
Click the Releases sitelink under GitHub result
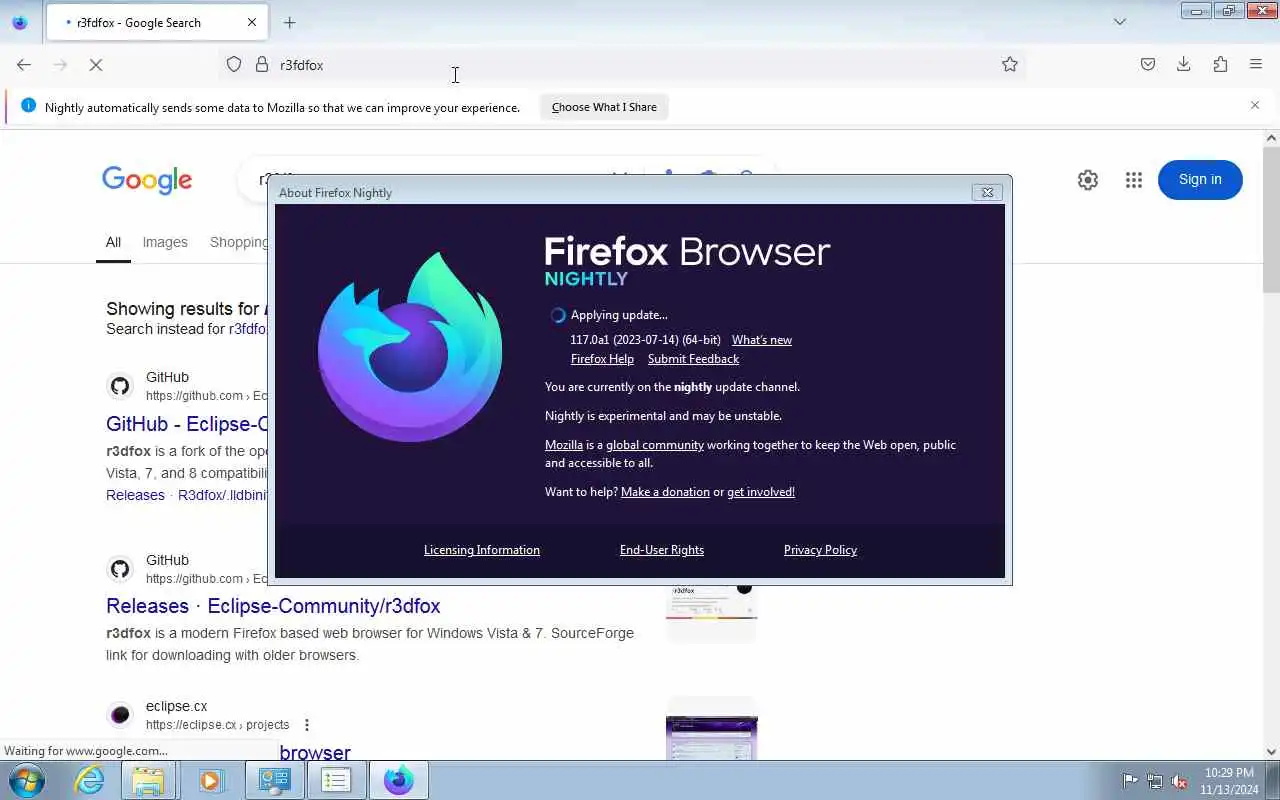[x=135, y=495]
